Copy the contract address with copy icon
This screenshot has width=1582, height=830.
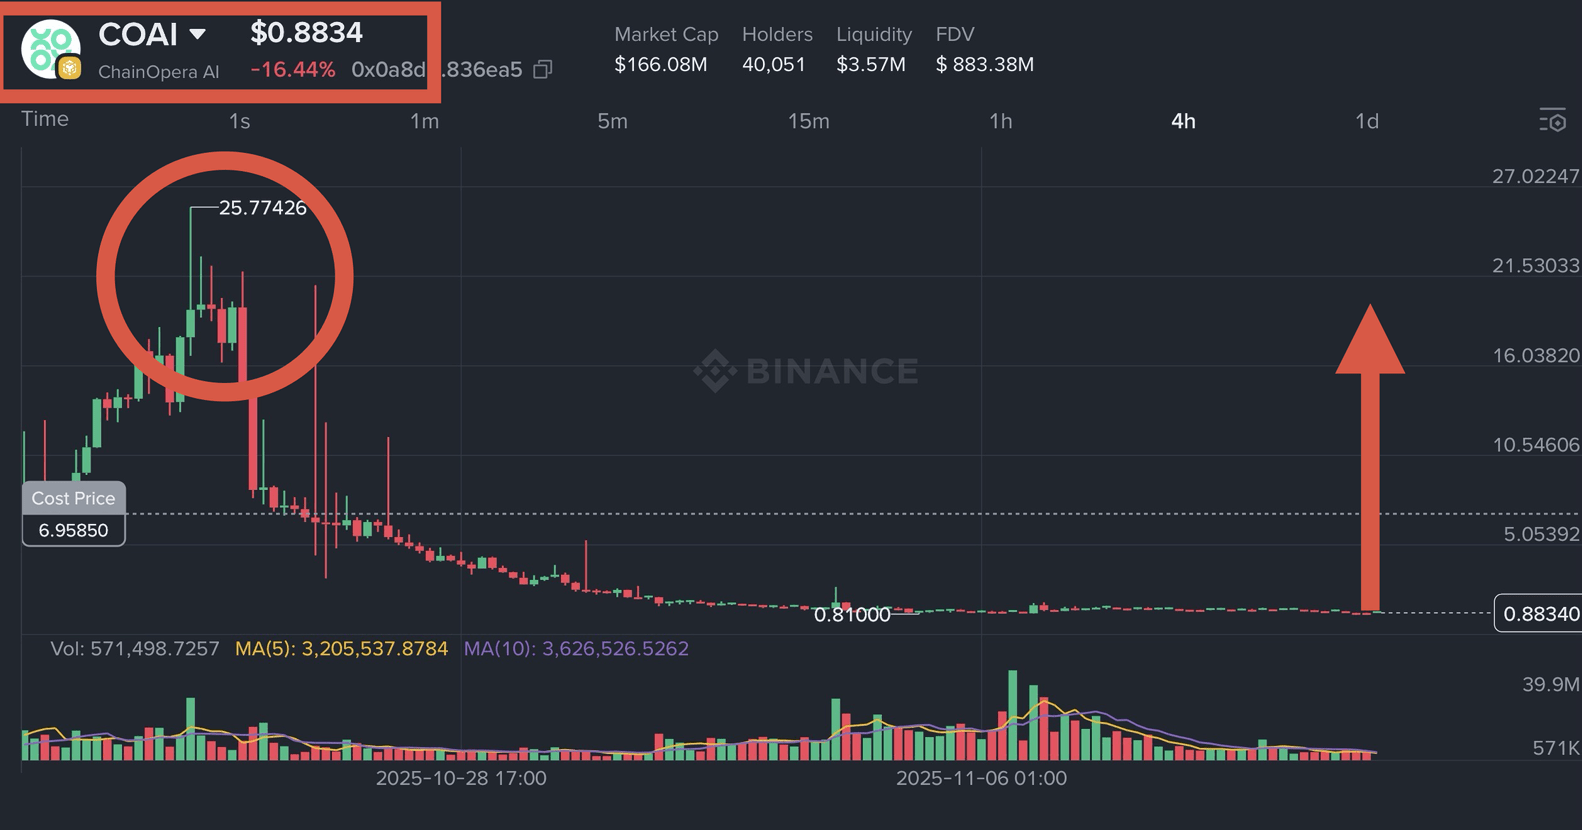coord(543,70)
